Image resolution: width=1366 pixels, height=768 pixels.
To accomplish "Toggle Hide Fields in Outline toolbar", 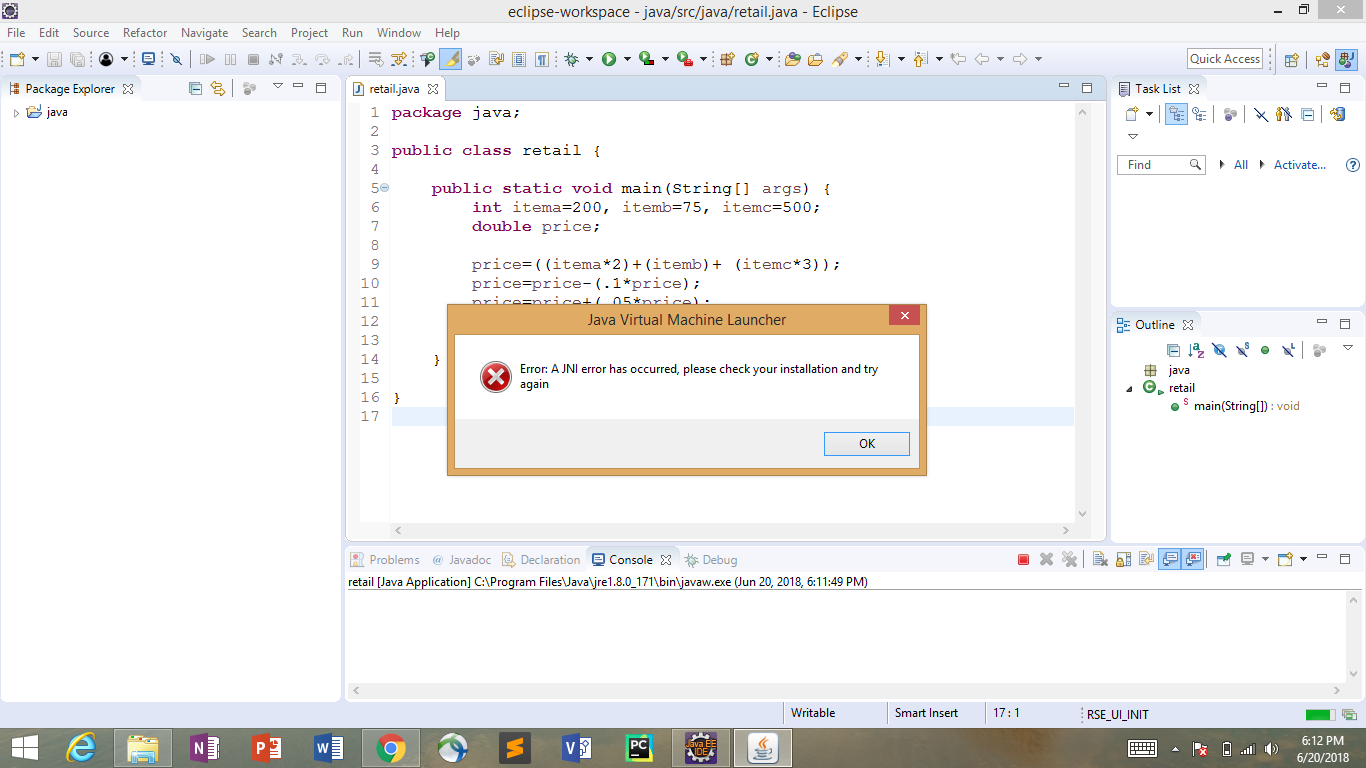I will tap(1219, 350).
